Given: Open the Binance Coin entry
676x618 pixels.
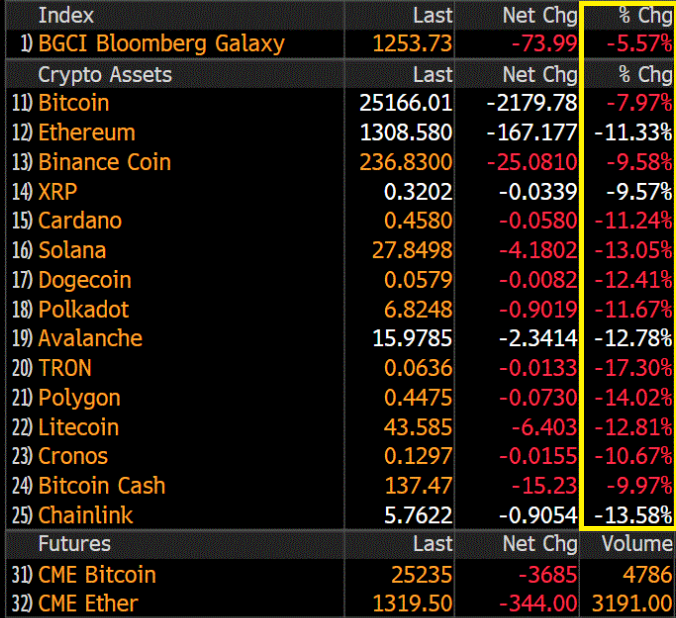Looking at the screenshot, I should tap(105, 162).
